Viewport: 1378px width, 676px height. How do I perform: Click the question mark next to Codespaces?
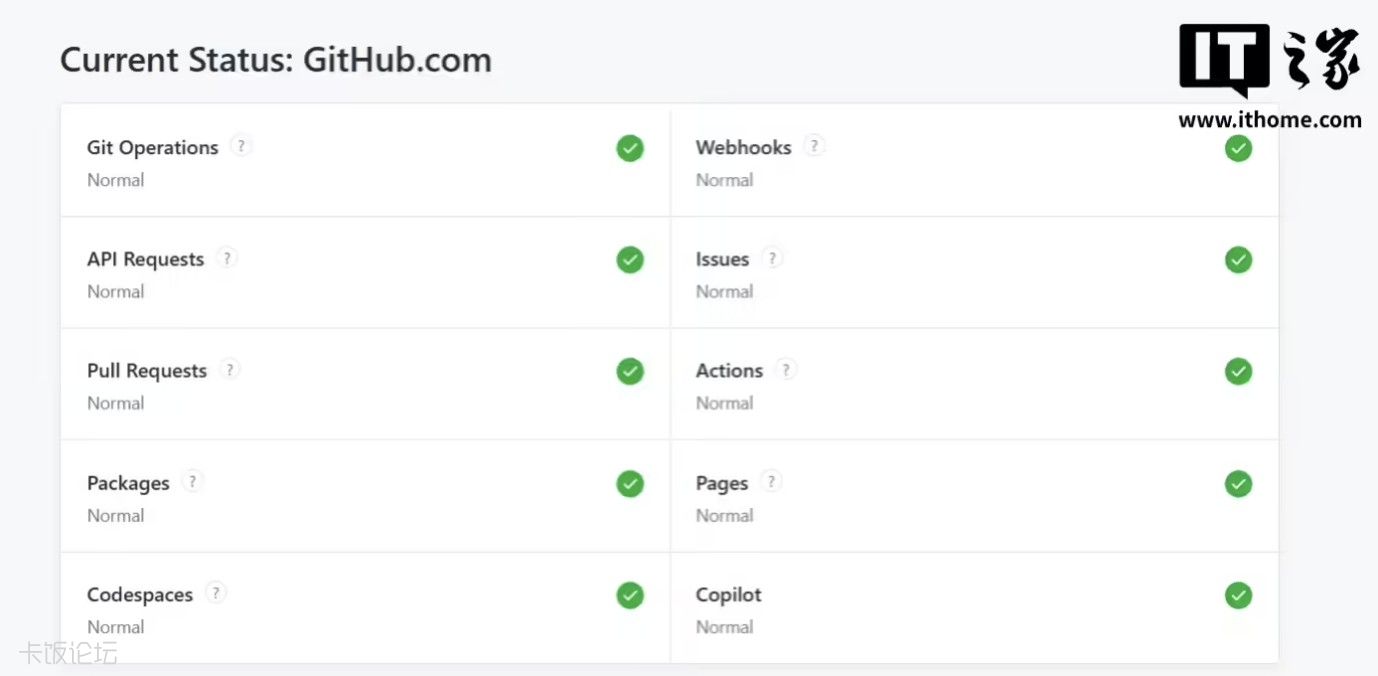pos(216,592)
